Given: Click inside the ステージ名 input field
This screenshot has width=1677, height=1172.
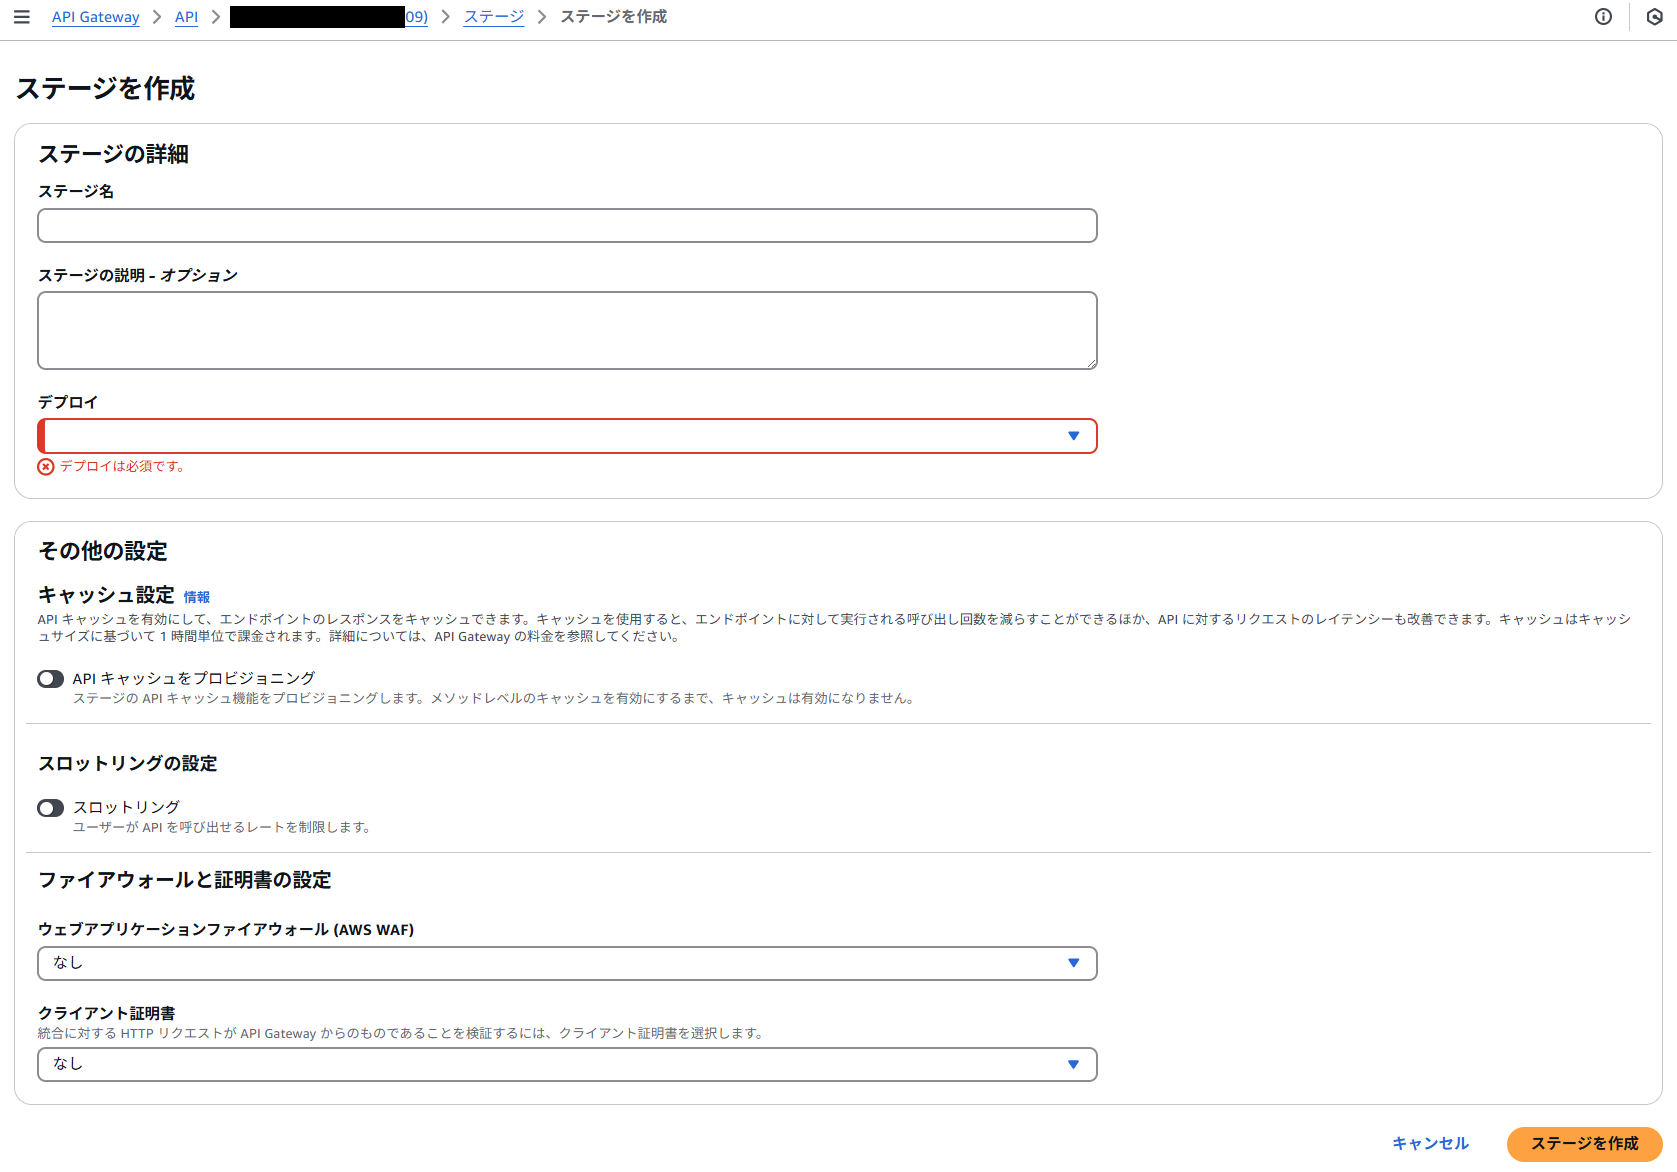Looking at the screenshot, I should 567,225.
